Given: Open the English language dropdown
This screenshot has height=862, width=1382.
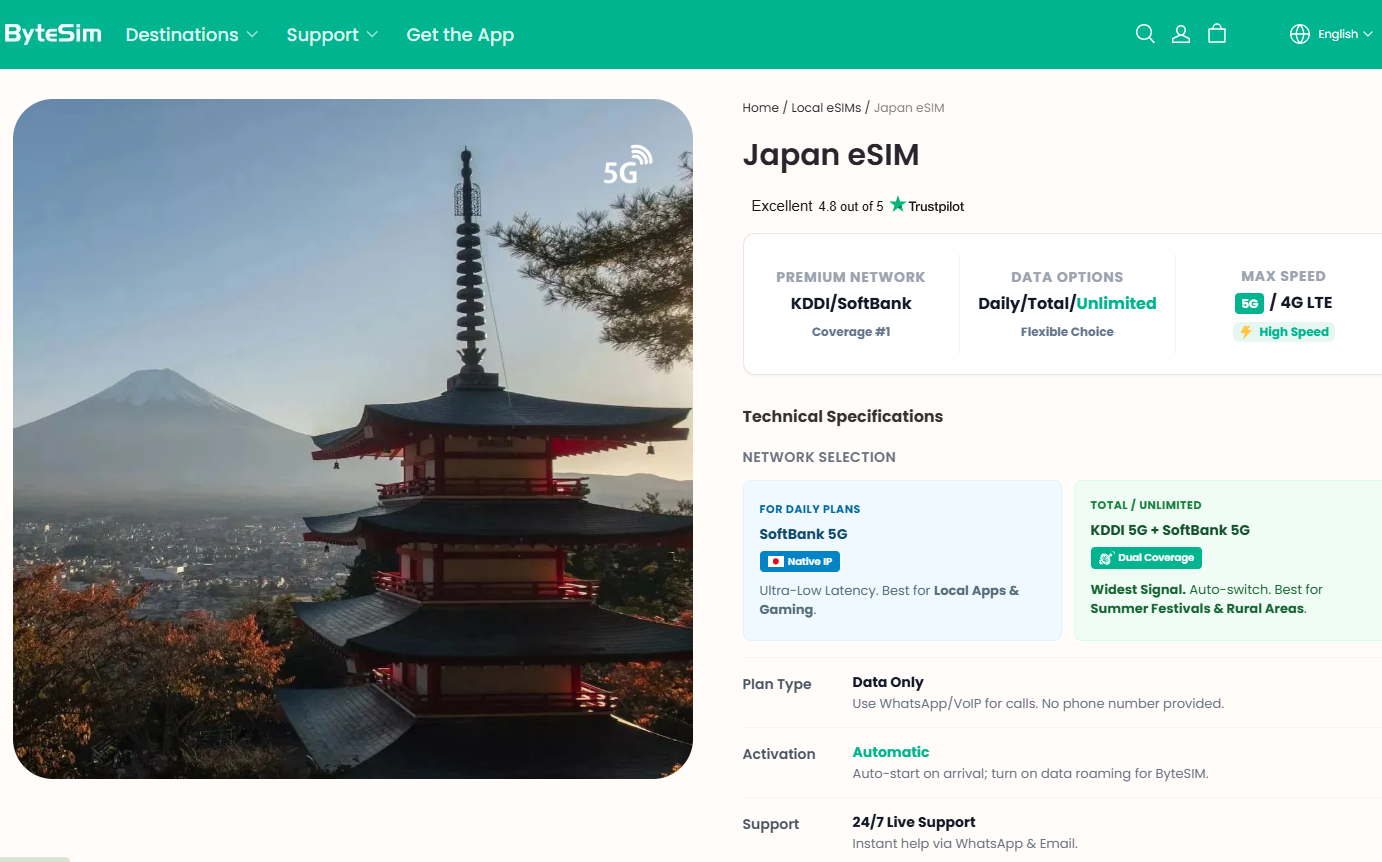Looking at the screenshot, I should (1345, 34).
